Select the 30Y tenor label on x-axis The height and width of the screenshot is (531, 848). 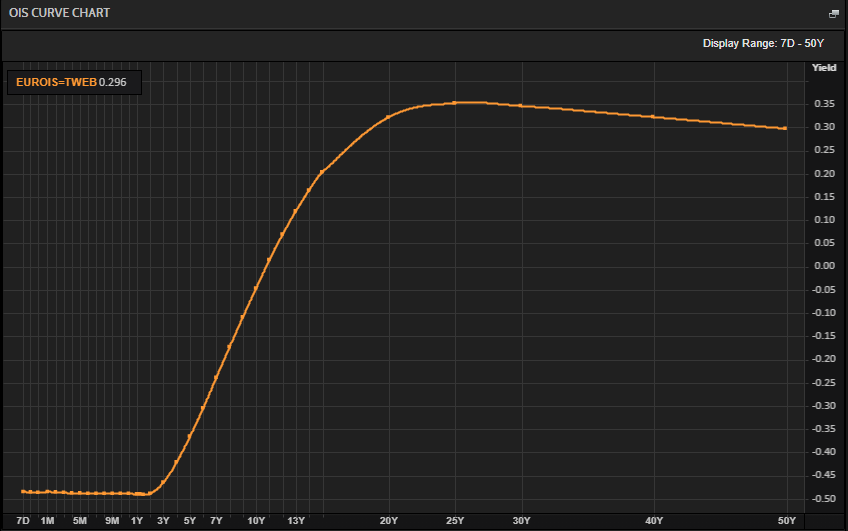pos(521,521)
